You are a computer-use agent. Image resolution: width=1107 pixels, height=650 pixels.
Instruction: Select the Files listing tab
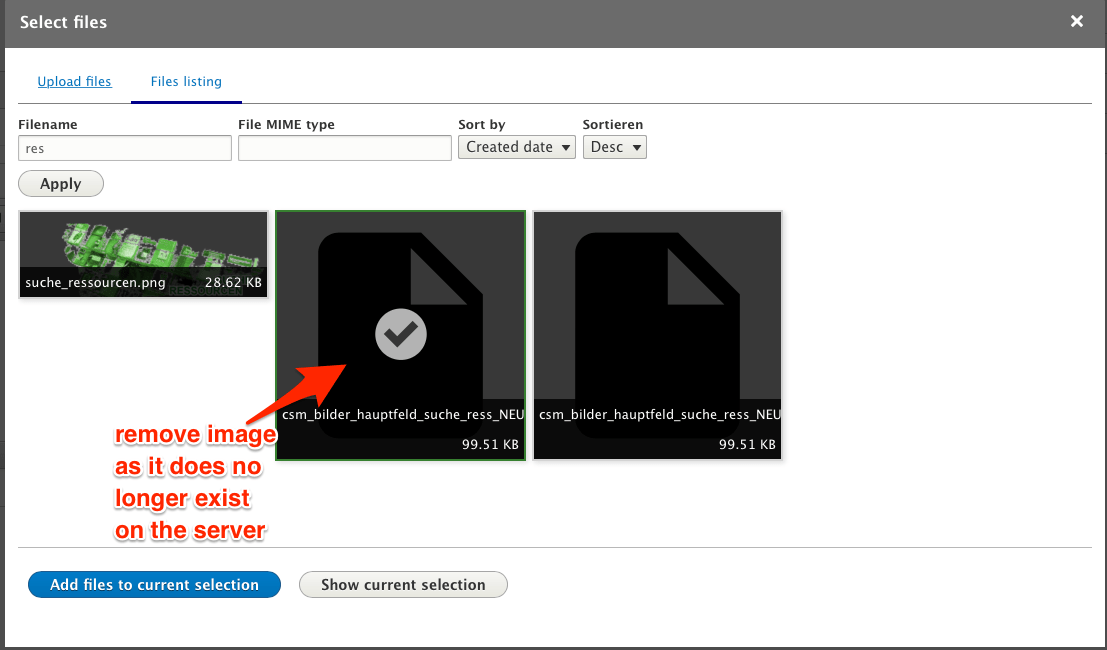click(185, 81)
